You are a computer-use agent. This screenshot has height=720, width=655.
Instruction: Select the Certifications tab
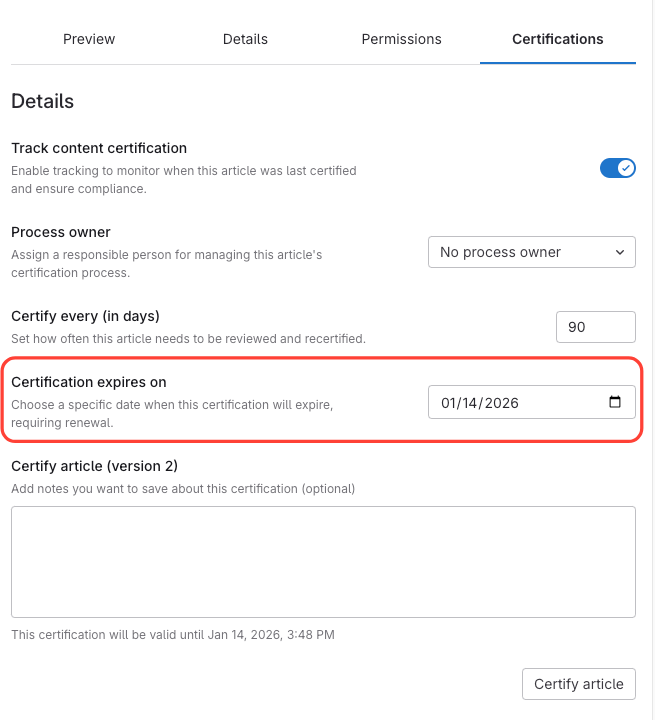coord(557,40)
